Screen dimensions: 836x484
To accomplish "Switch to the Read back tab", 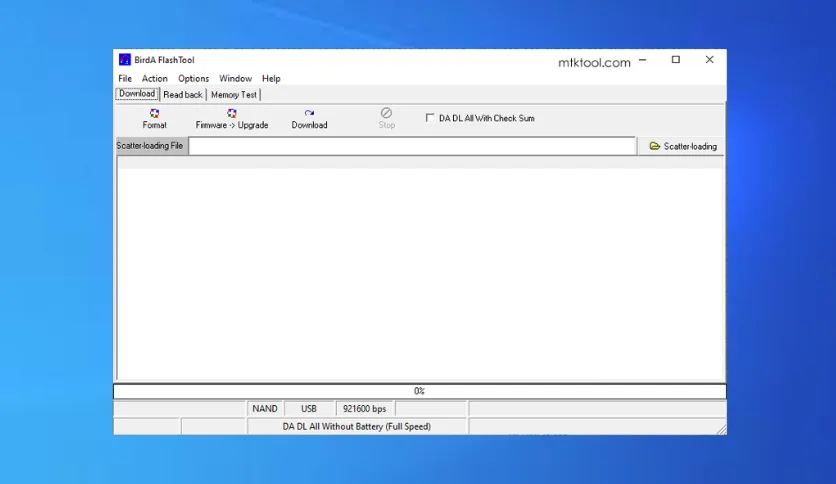I will [x=183, y=94].
